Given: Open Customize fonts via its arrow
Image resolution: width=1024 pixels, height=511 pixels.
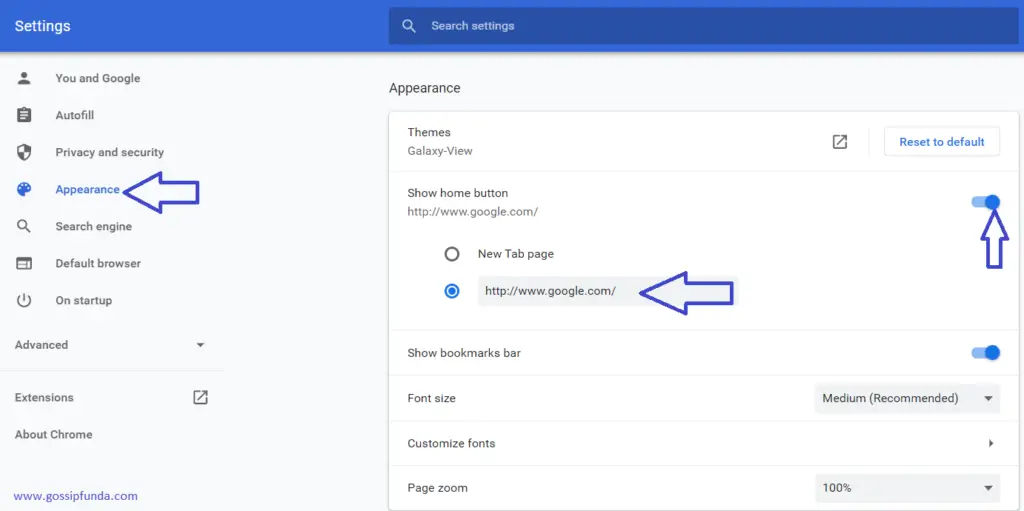Looking at the screenshot, I should [991, 443].
